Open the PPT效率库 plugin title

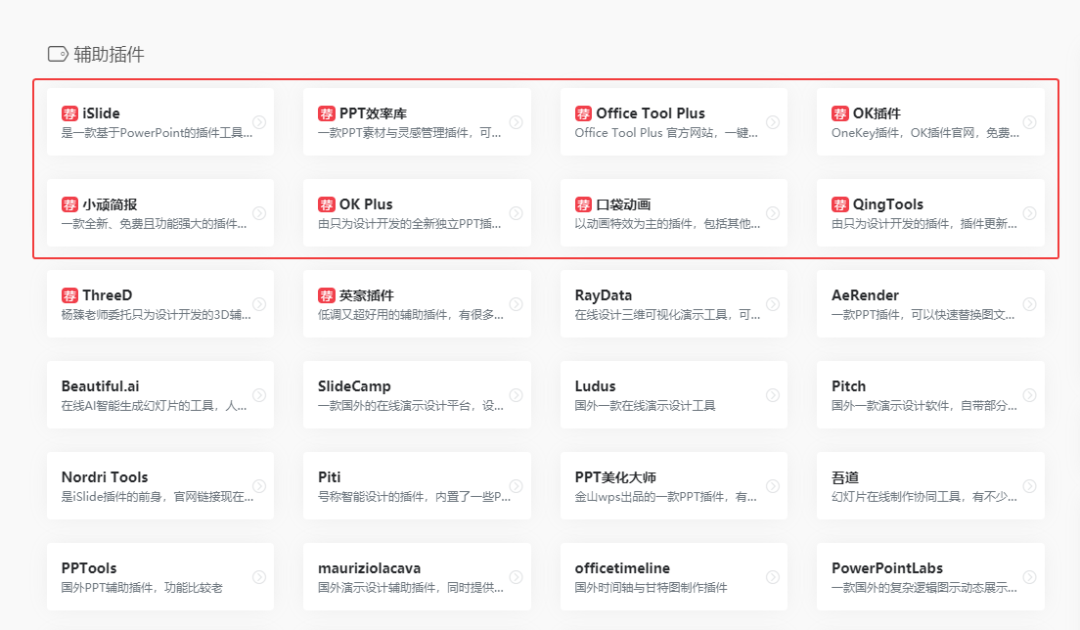tap(373, 114)
